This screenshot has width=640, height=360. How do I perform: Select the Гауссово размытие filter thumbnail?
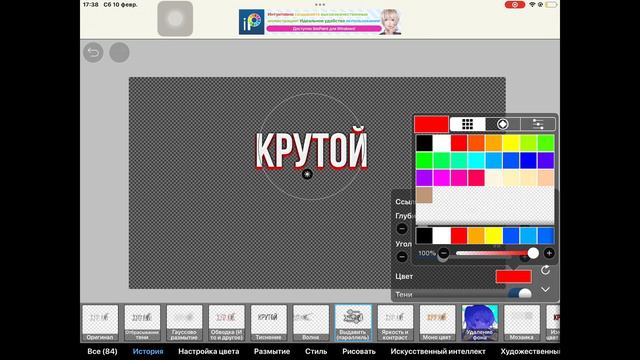point(184,323)
